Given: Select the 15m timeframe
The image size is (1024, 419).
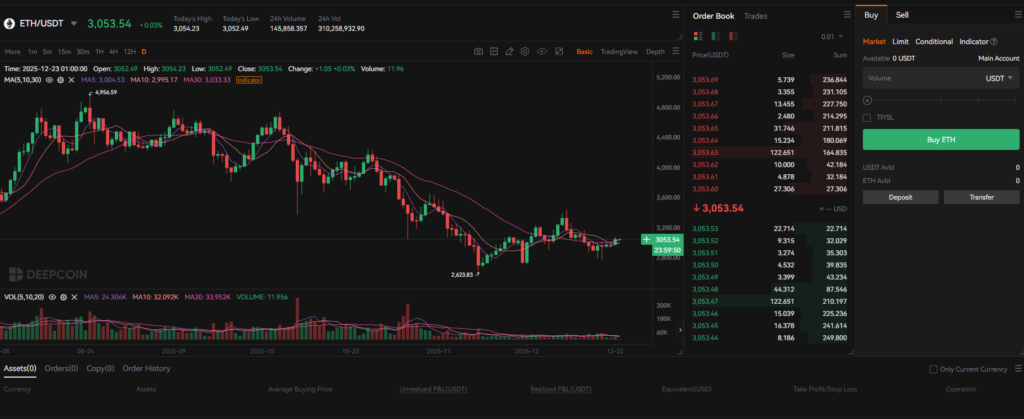Looking at the screenshot, I should 64,52.
